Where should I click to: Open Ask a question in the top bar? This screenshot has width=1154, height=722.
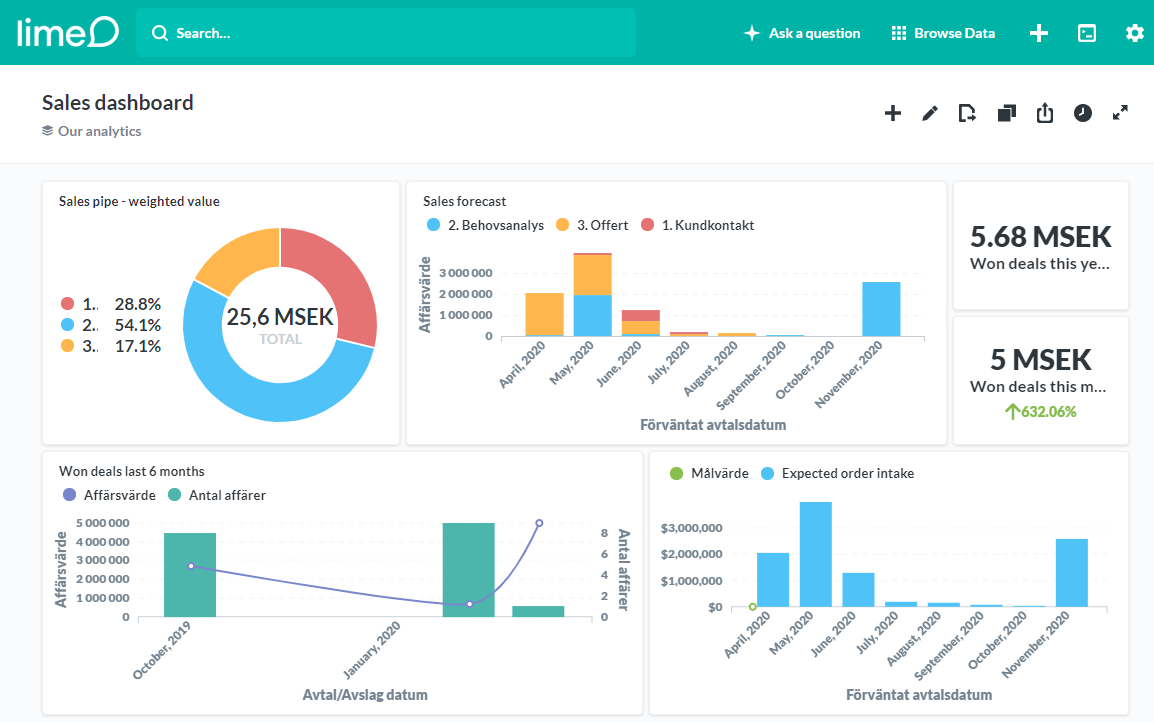801,32
